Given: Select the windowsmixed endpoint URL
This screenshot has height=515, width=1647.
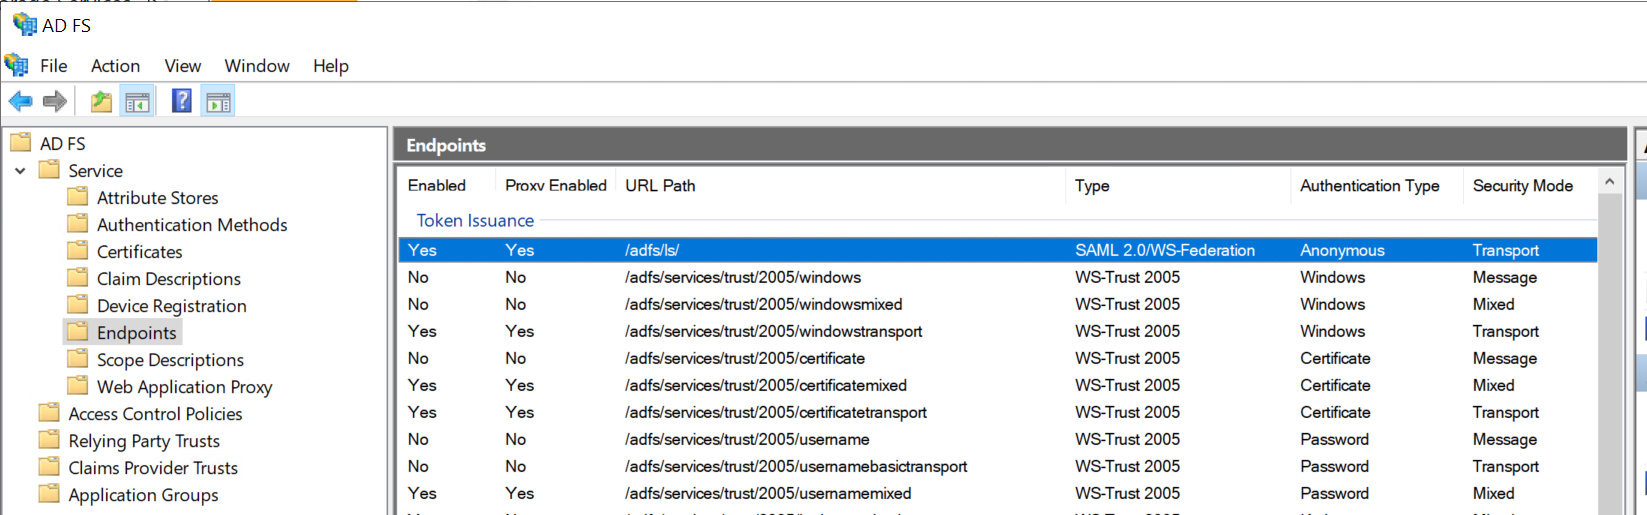Looking at the screenshot, I should tap(764, 304).
